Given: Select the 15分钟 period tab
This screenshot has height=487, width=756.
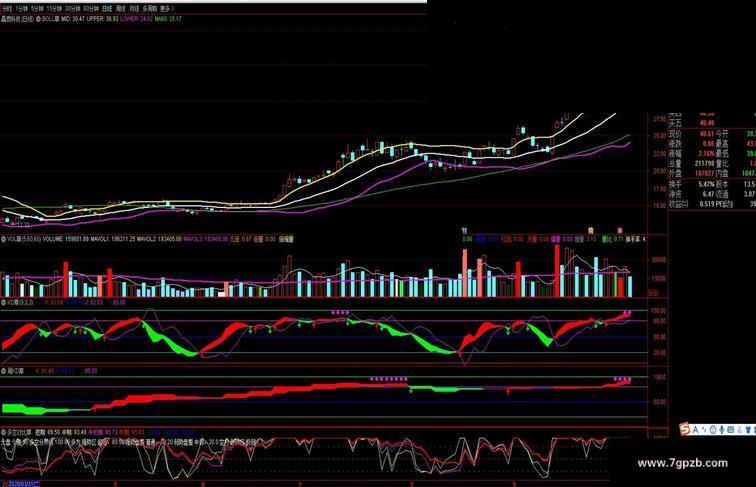Looking at the screenshot, I should coord(54,9).
